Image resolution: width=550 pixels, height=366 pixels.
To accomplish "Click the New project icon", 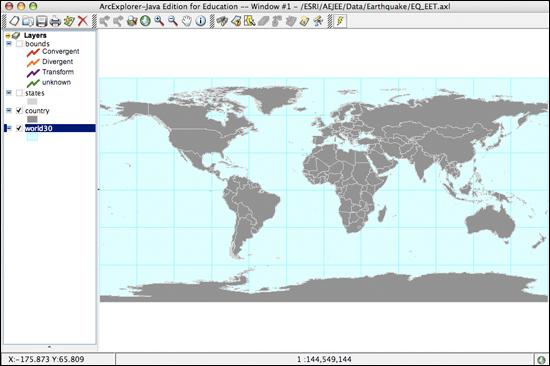I will pos(14,21).
